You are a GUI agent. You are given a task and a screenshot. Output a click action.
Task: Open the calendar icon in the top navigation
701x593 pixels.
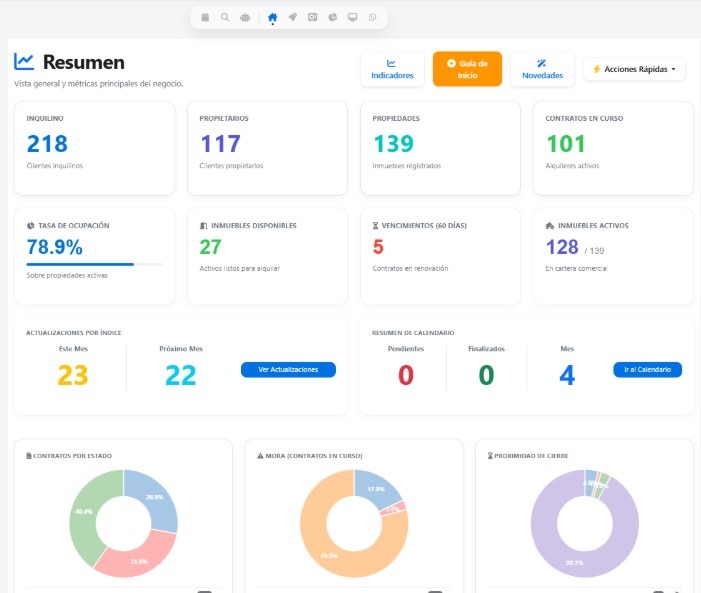(205, 17)
